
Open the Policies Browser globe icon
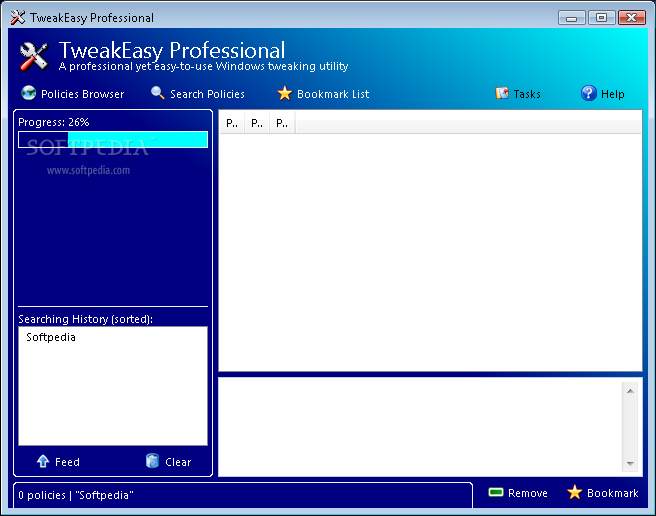[28, 93]
